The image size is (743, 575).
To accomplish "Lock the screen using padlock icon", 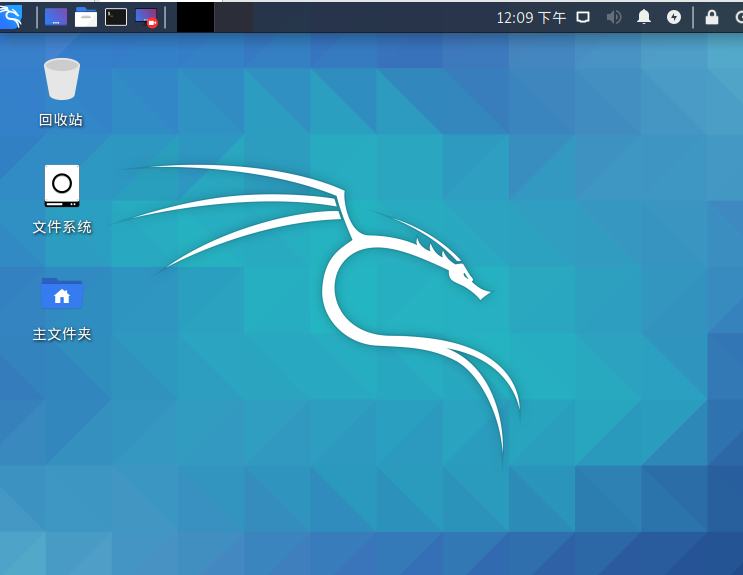I will pos(712,17).
